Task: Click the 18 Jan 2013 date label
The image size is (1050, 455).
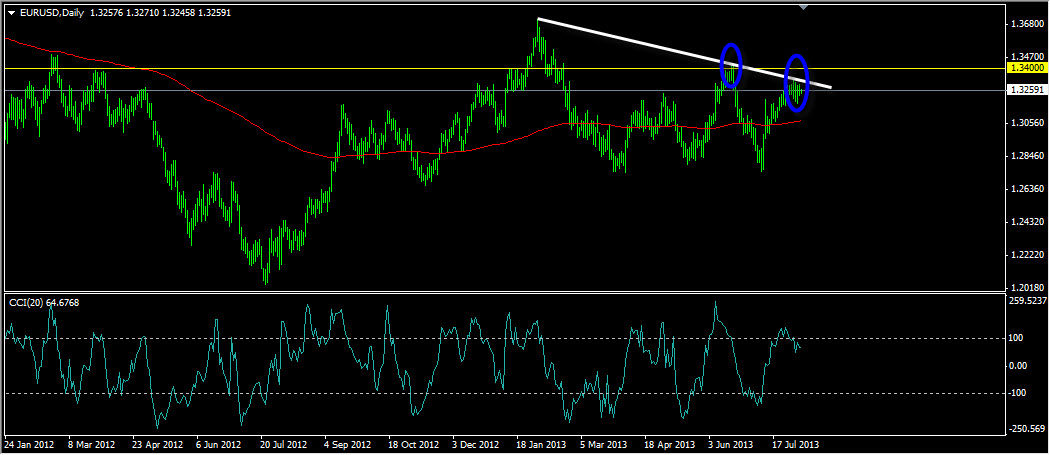Action: (540, 444)
